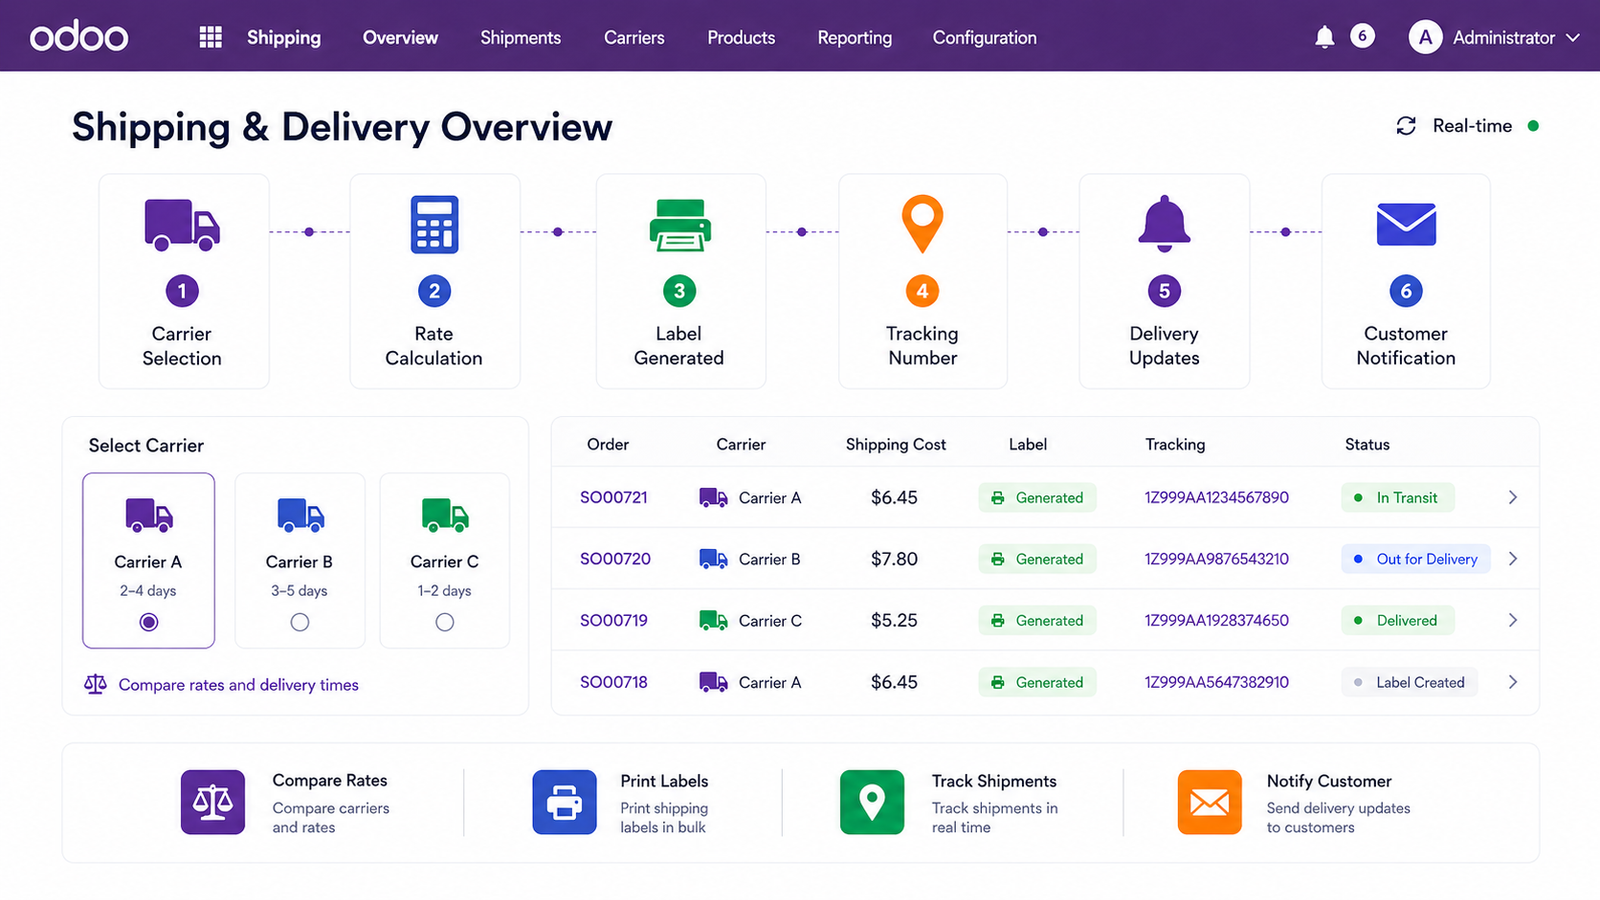Image resolution: width=1600 pixels, height=900 pixels.
Task: Click the Administrator avatar circle
Action: [x=1425, y=37]
